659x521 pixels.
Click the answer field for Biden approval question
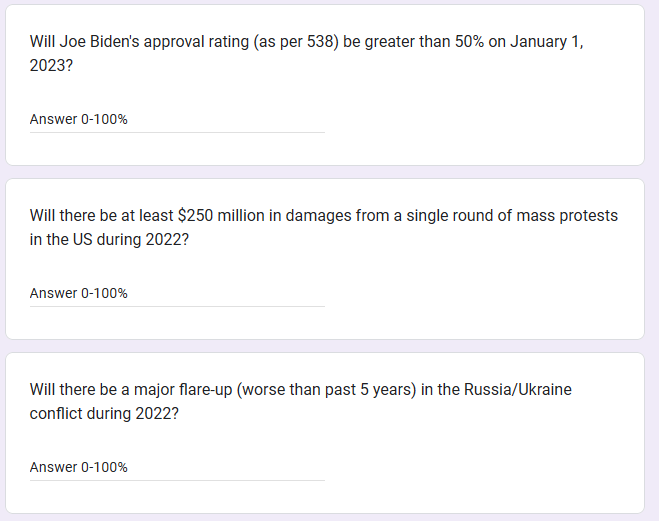pos(177,120)
